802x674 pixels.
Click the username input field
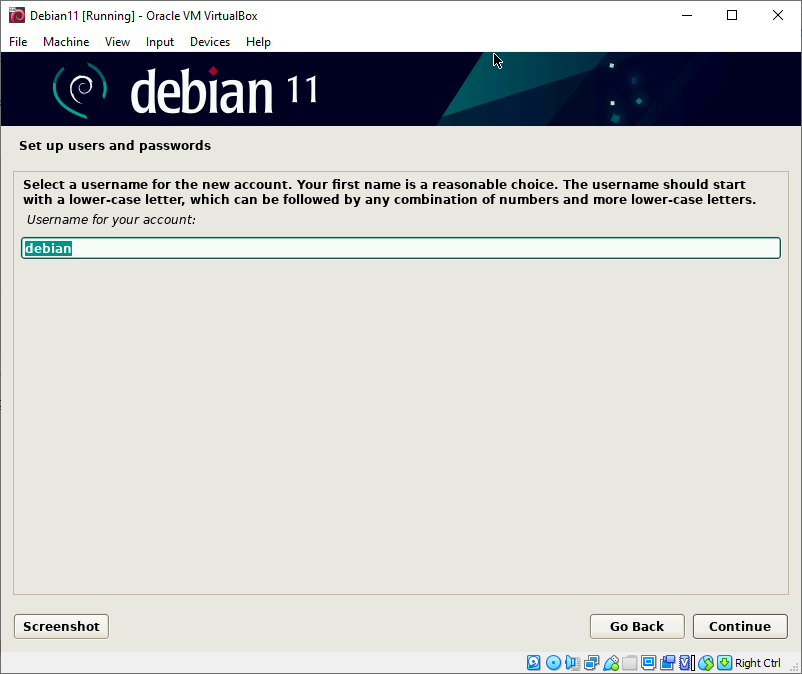[401, 248]
